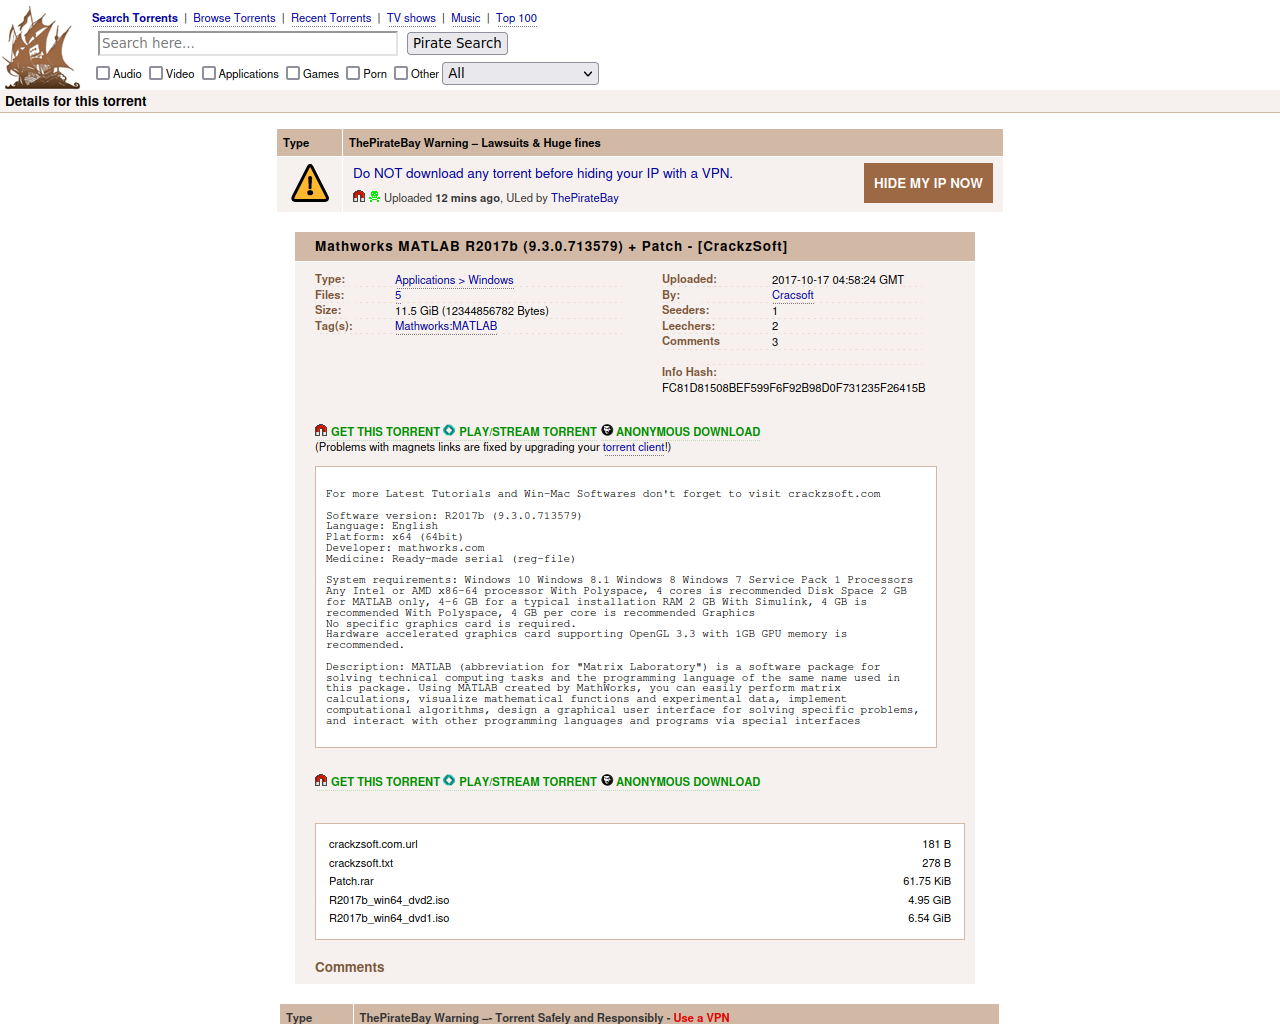Select the crackzsoft.com.url file row
This screenshot has width=1280, height=1024.
point(640,844)
